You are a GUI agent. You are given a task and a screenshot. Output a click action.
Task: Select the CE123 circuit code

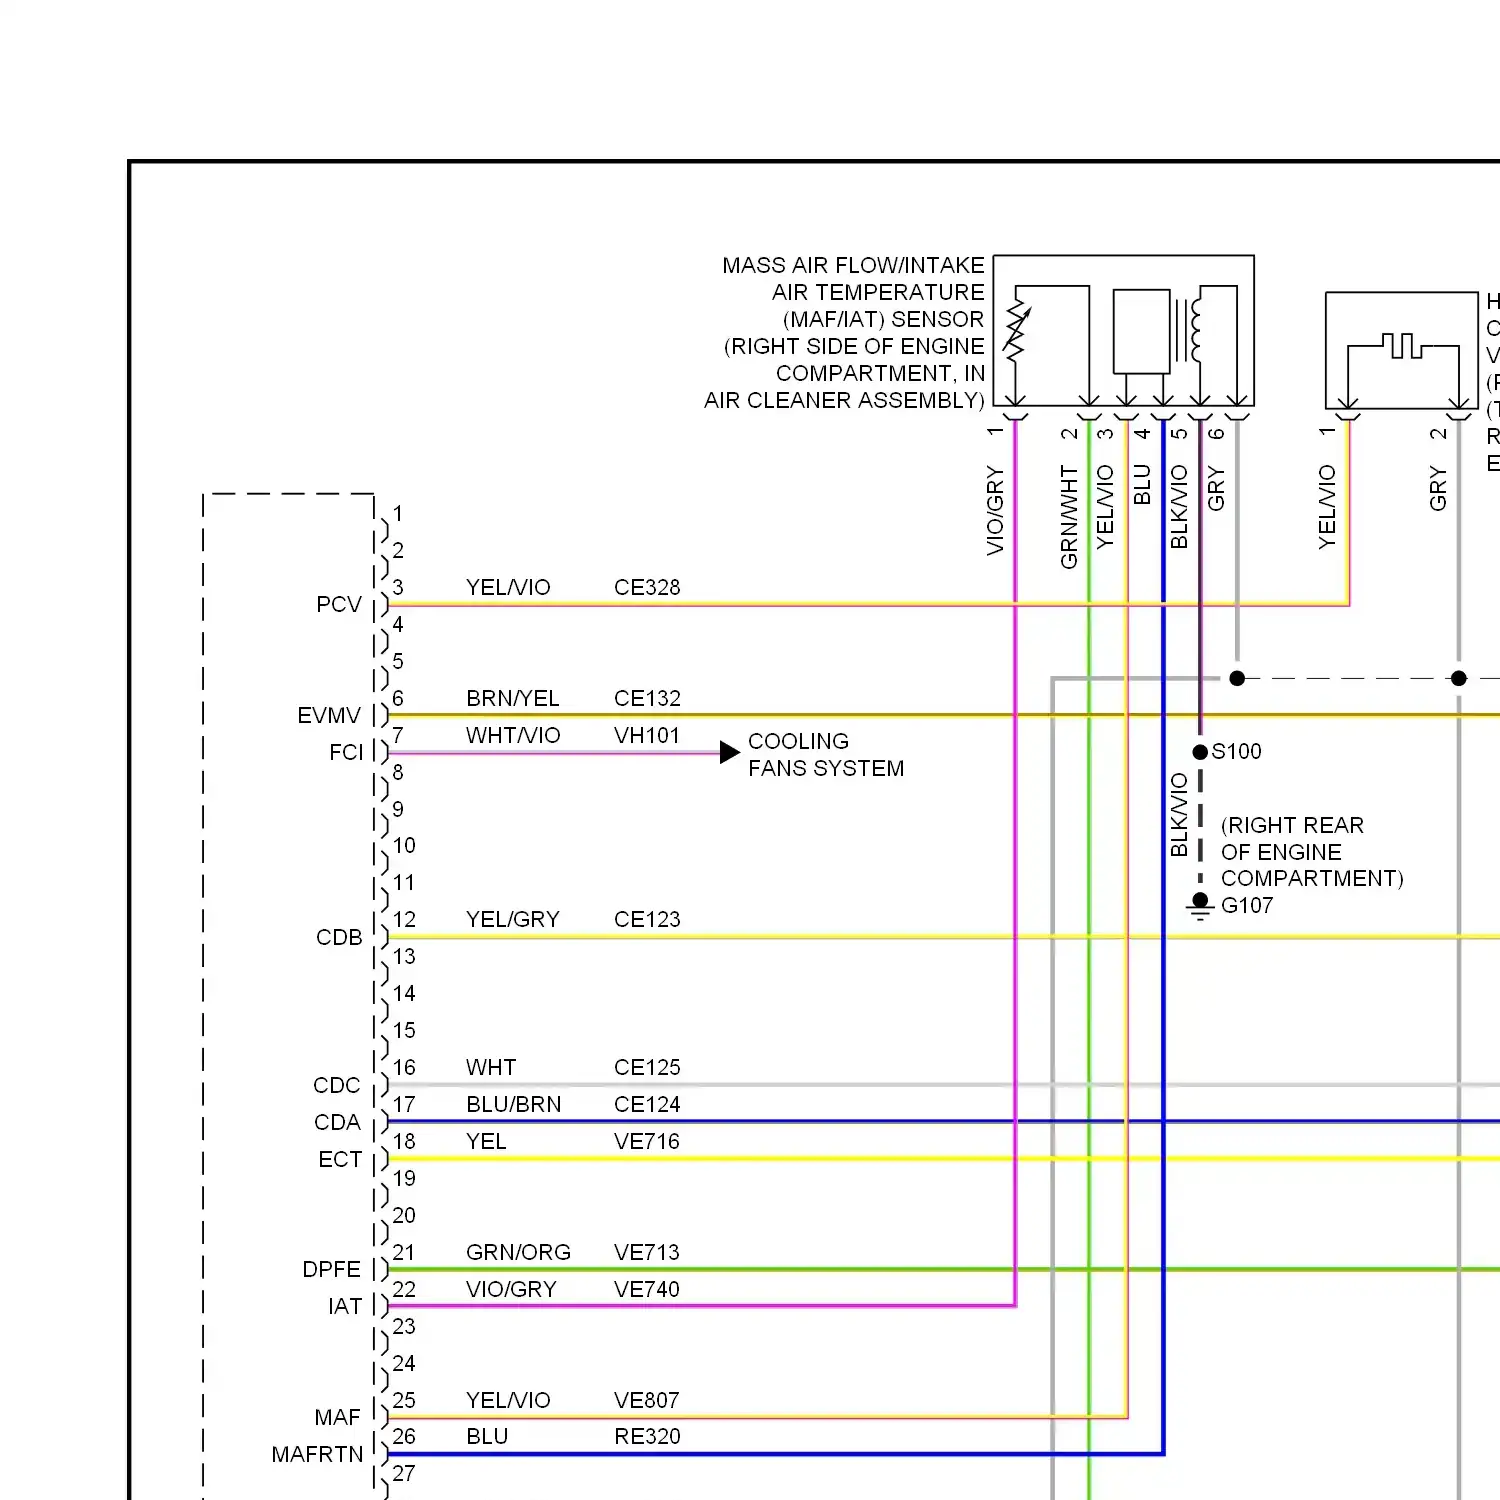[647, 919]
